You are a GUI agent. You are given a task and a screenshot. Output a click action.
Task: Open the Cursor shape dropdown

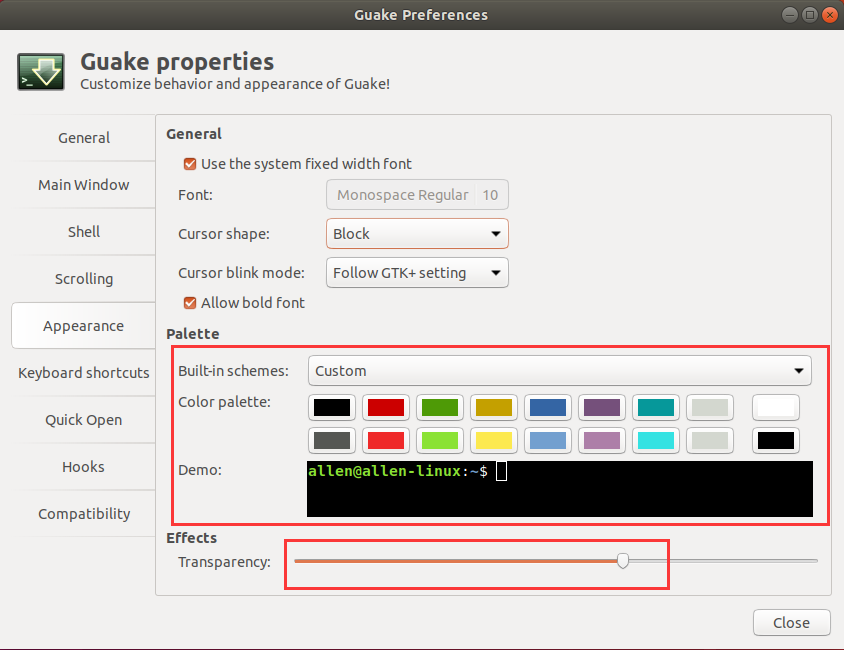click(417, 234)
